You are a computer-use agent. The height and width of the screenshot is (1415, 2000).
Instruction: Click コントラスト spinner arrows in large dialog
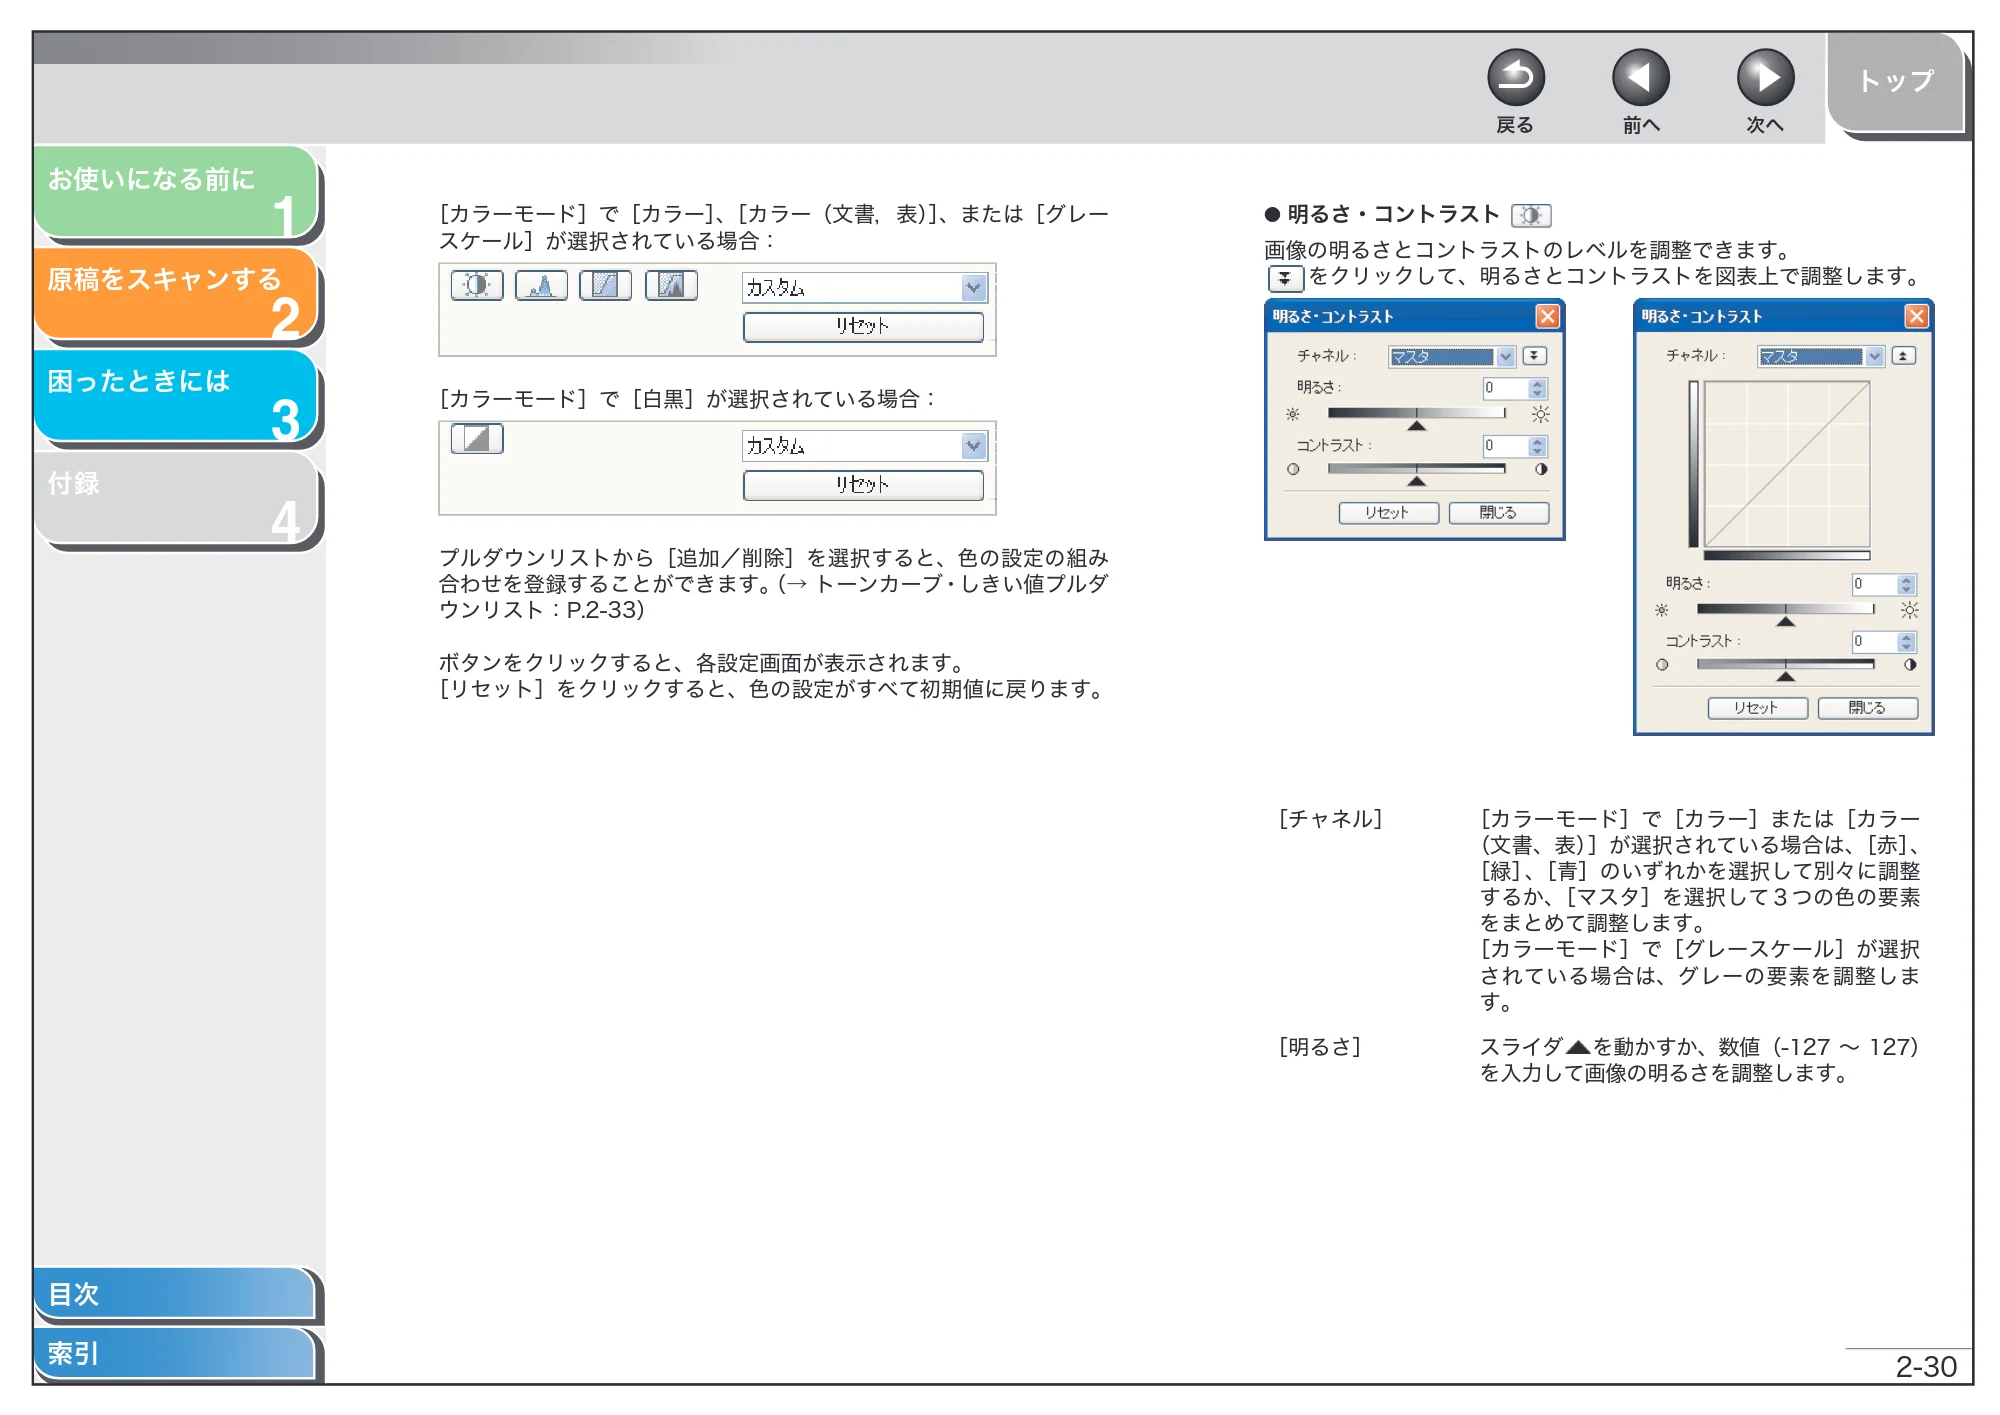1907,642
